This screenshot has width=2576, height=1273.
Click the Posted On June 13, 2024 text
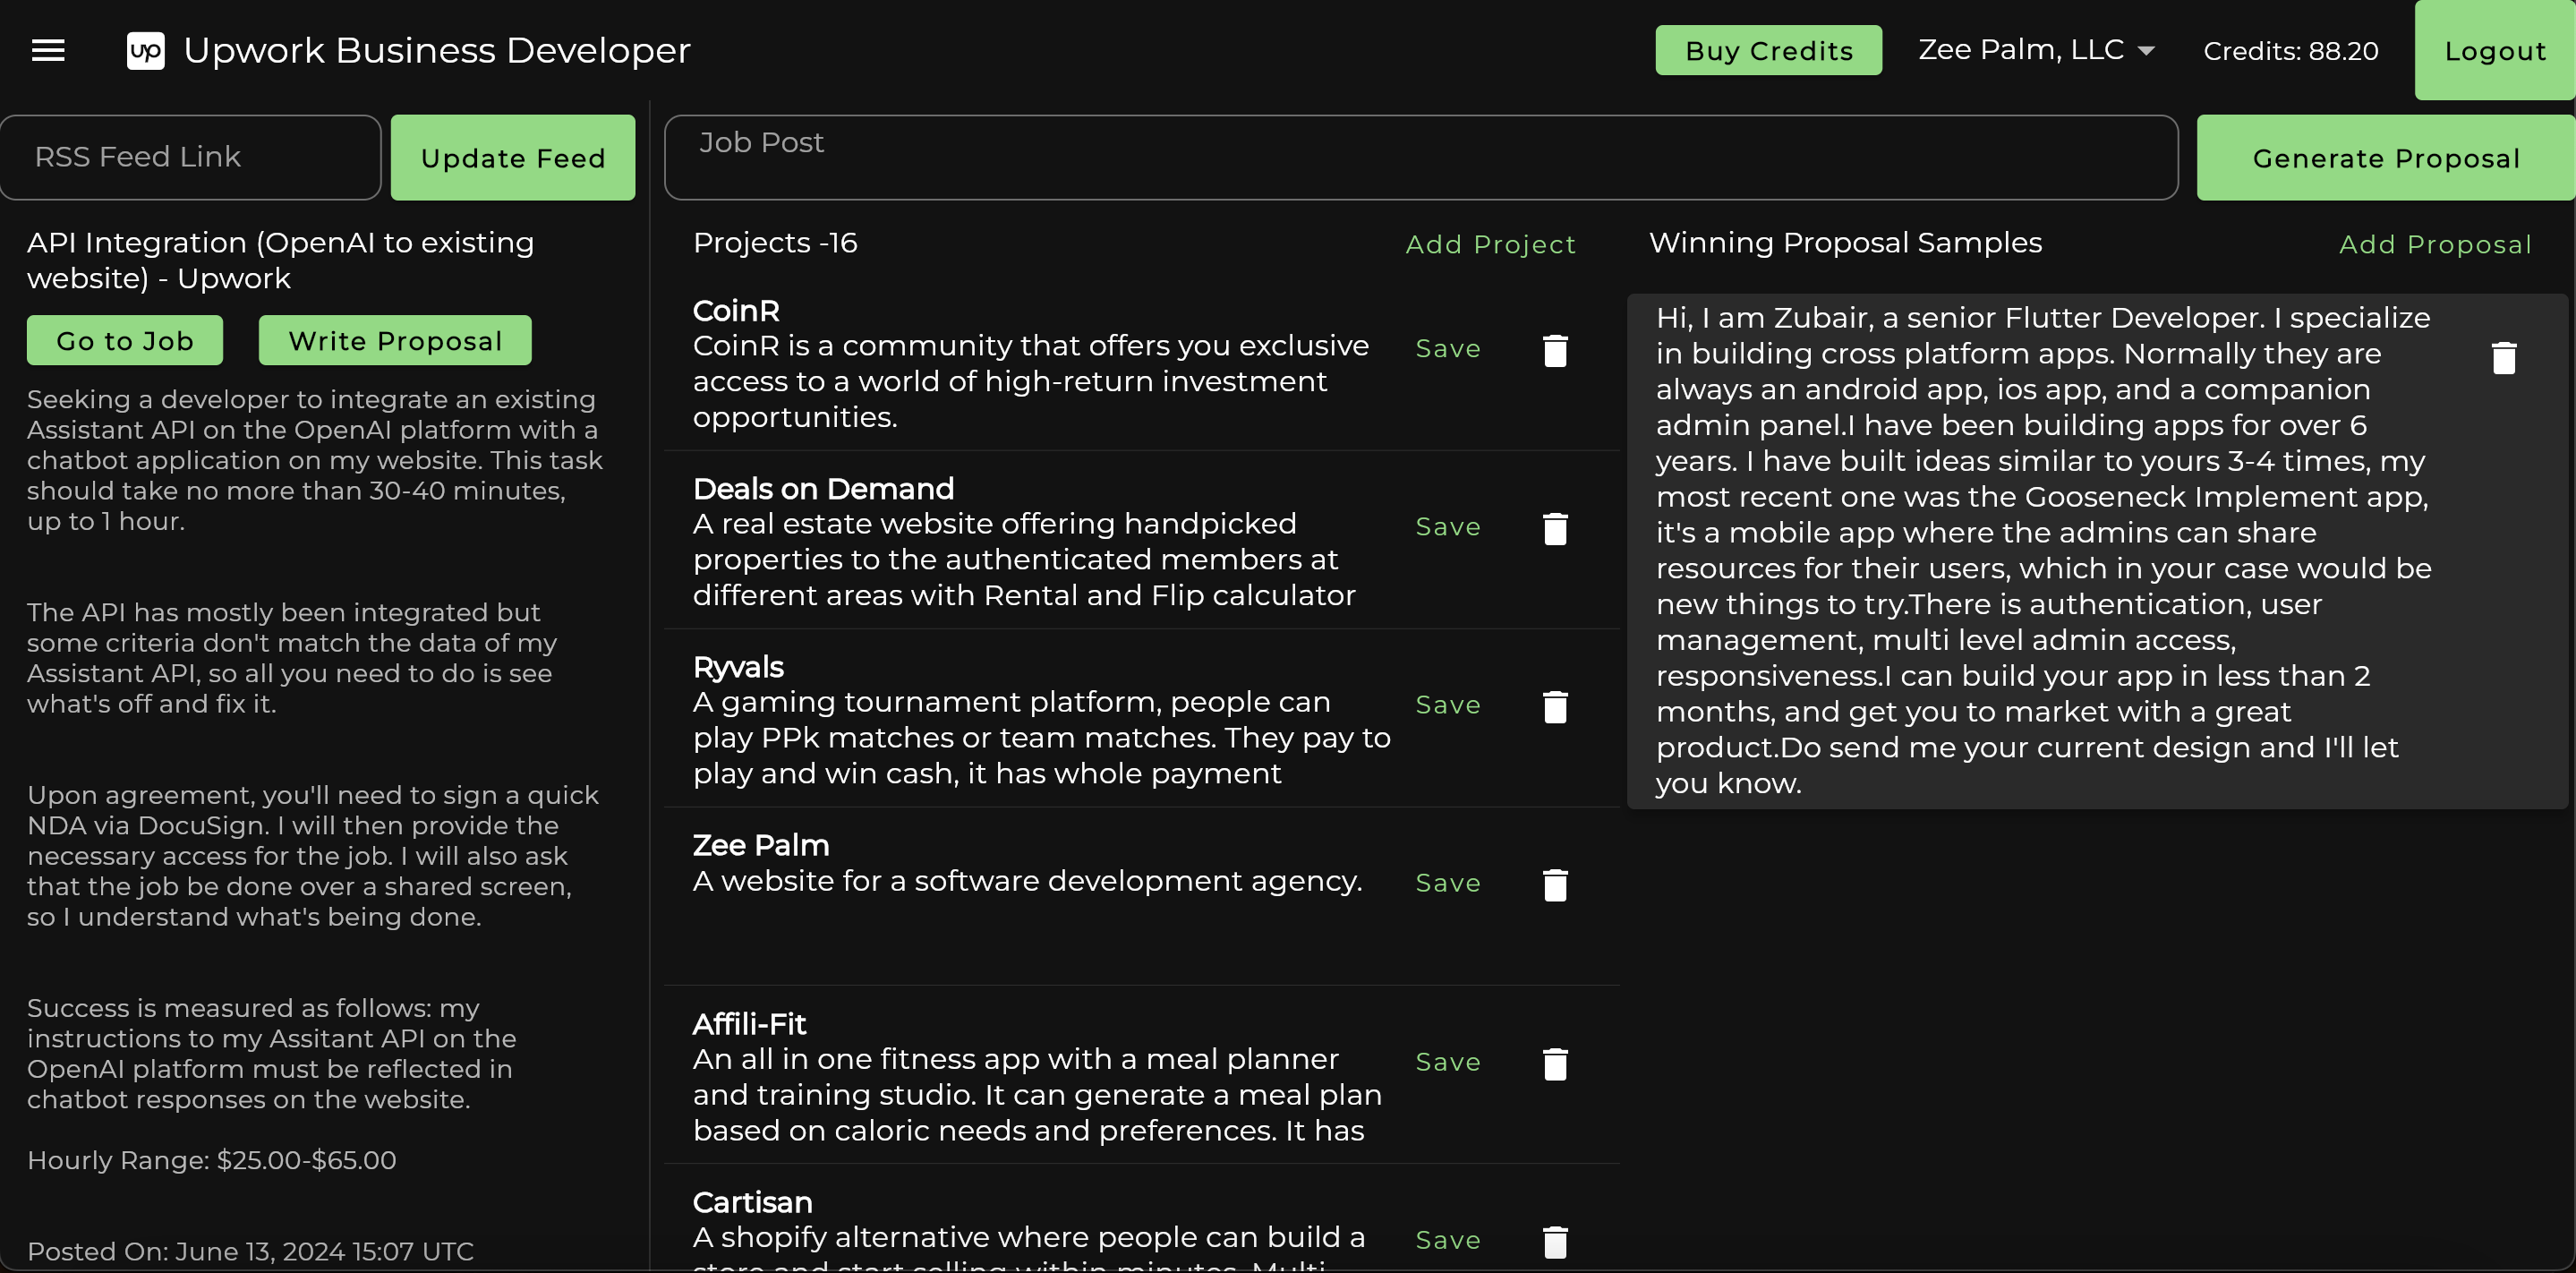coord(250,1251)
